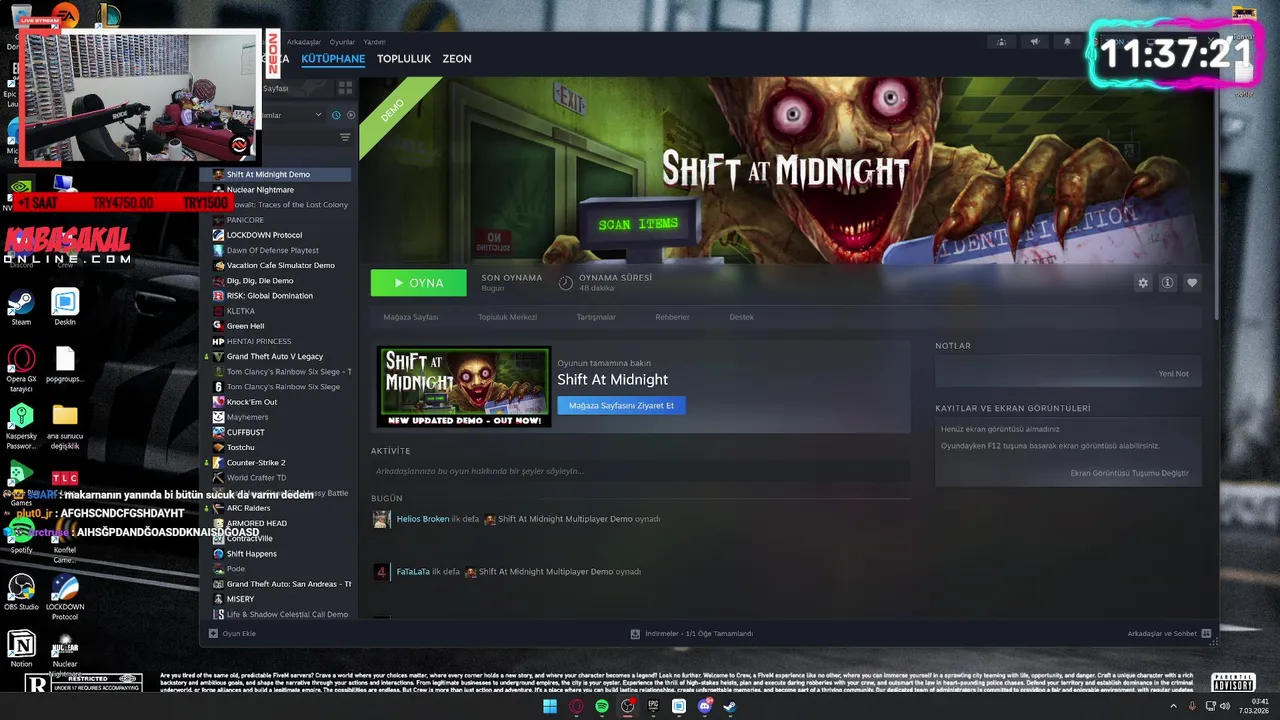Go to Mağaza Sayfası game link

[x=411, y=317]
